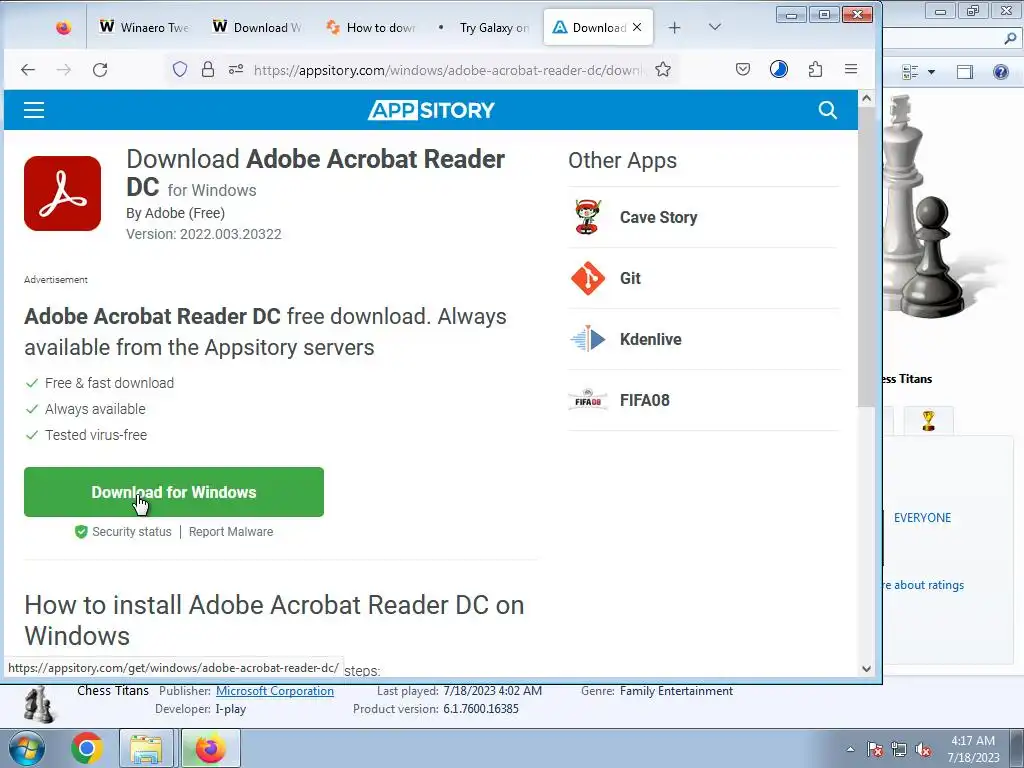Open the Security status link
The width and height of the screenshot is (1024, 768).
(131, 532)
